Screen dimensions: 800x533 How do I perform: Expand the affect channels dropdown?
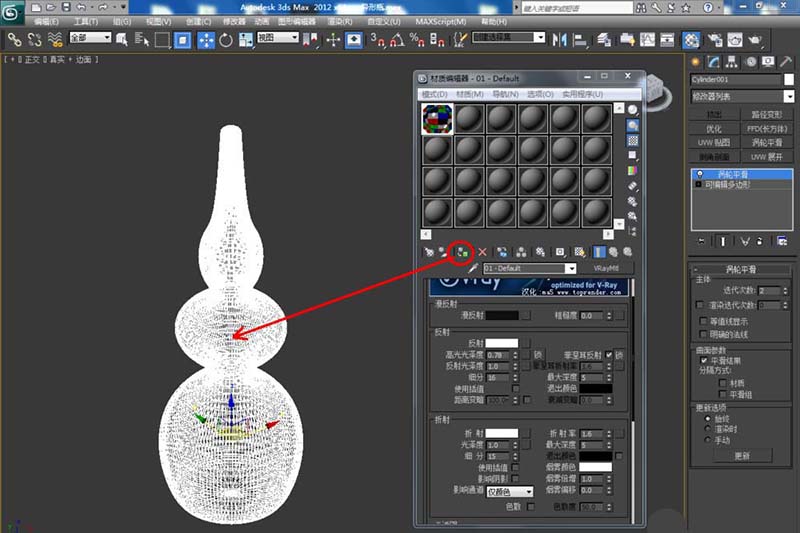click(509, 492)
